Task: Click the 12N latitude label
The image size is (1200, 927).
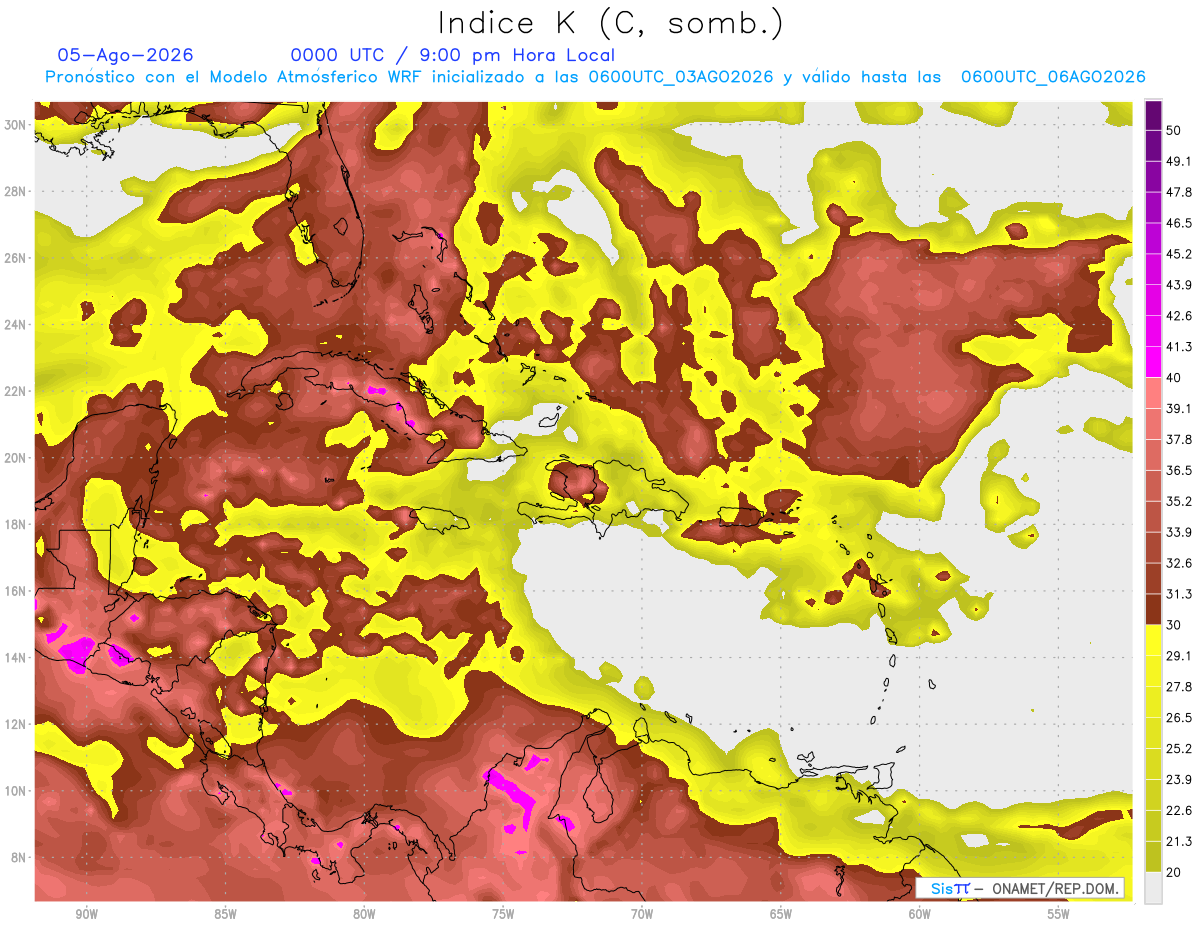Action: [16, 723]
